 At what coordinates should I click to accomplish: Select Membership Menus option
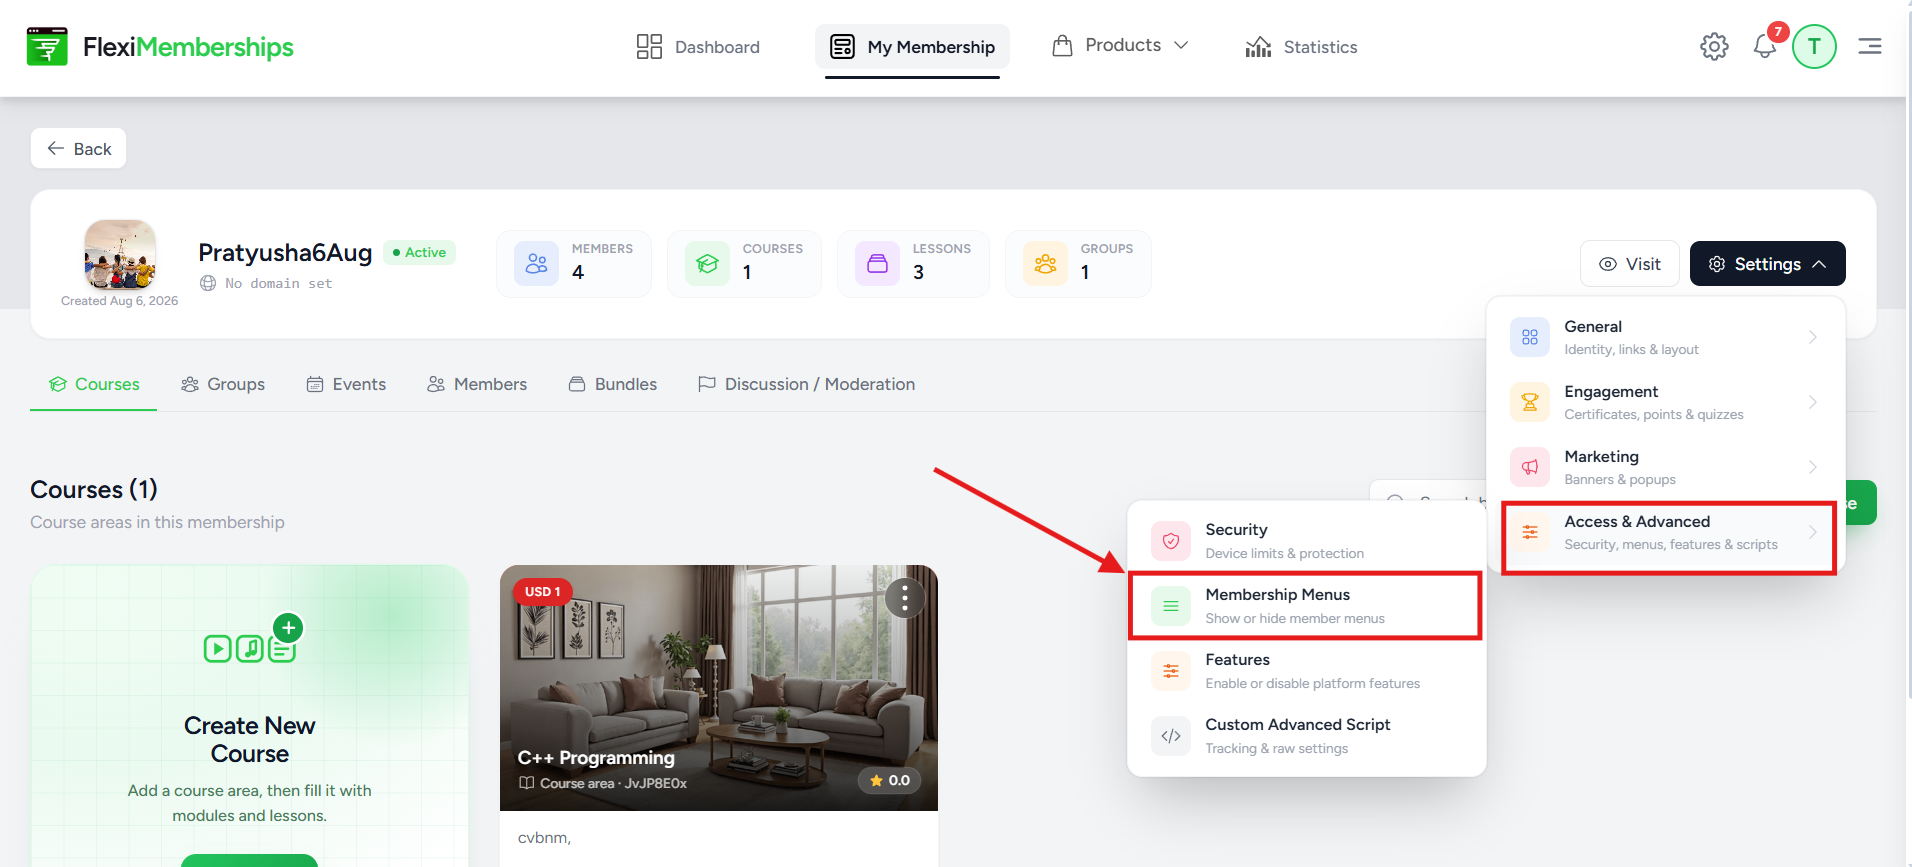click(x=1305, y=606)
